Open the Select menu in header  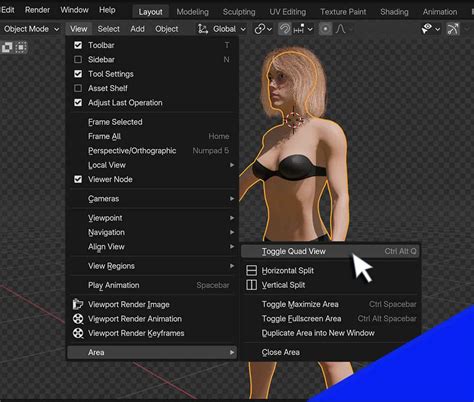click(108, 29)
